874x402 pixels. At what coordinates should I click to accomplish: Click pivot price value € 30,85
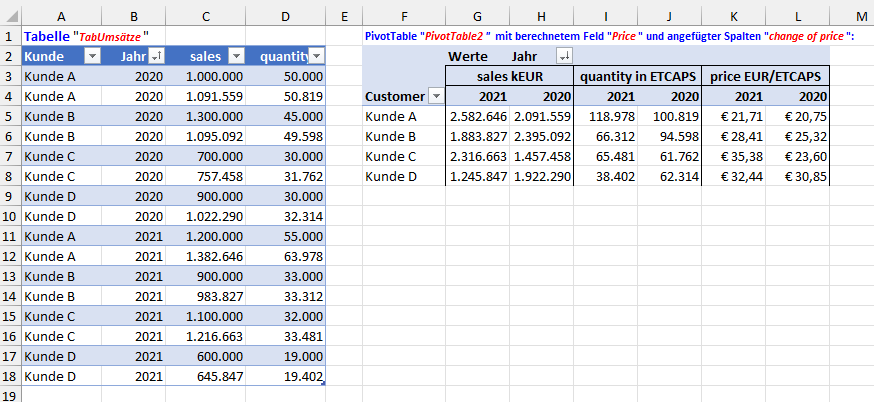point(798,177)
